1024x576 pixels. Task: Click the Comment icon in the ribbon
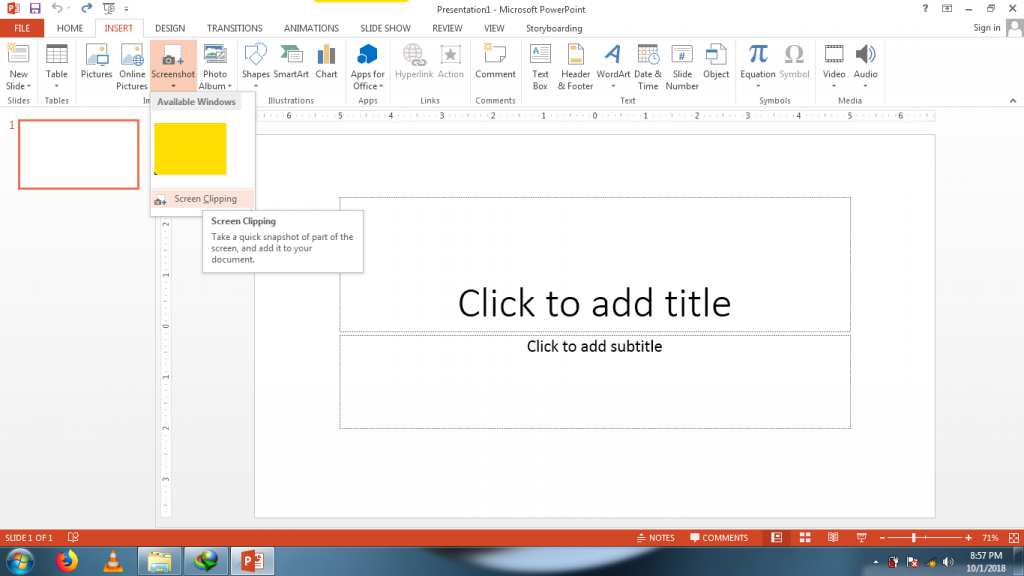pyautogui.click(x=495, y=63)
